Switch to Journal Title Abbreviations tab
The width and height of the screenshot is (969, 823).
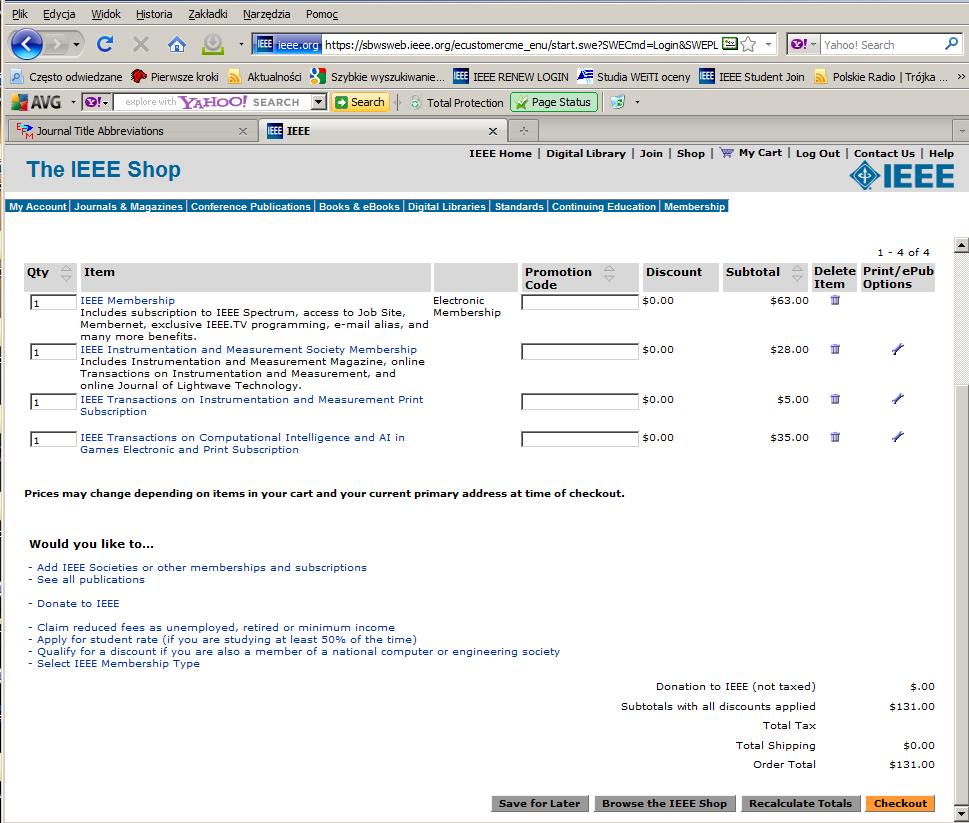click(x=132, y=131)
